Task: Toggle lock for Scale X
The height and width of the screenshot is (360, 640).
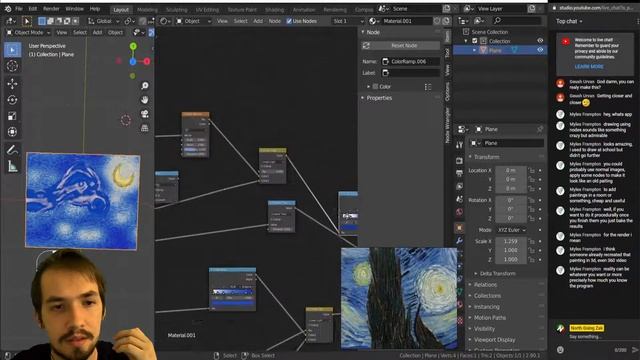Action: 531,242
